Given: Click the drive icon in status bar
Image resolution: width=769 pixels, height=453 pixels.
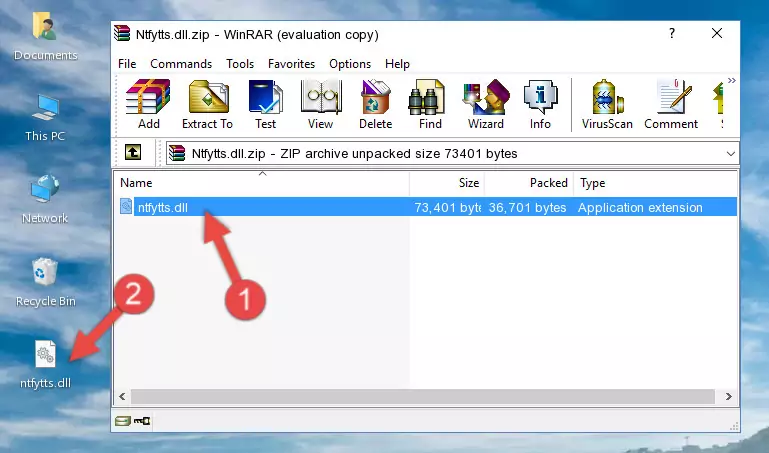Looking at the screenshot, I should pyautogui.click(x=123, y=421).
